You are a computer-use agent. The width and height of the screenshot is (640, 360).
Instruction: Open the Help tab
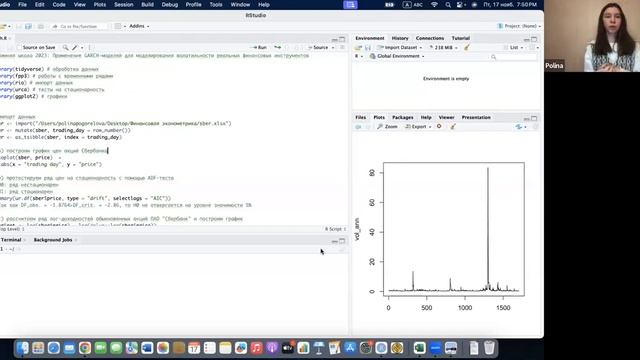point(426,117)
